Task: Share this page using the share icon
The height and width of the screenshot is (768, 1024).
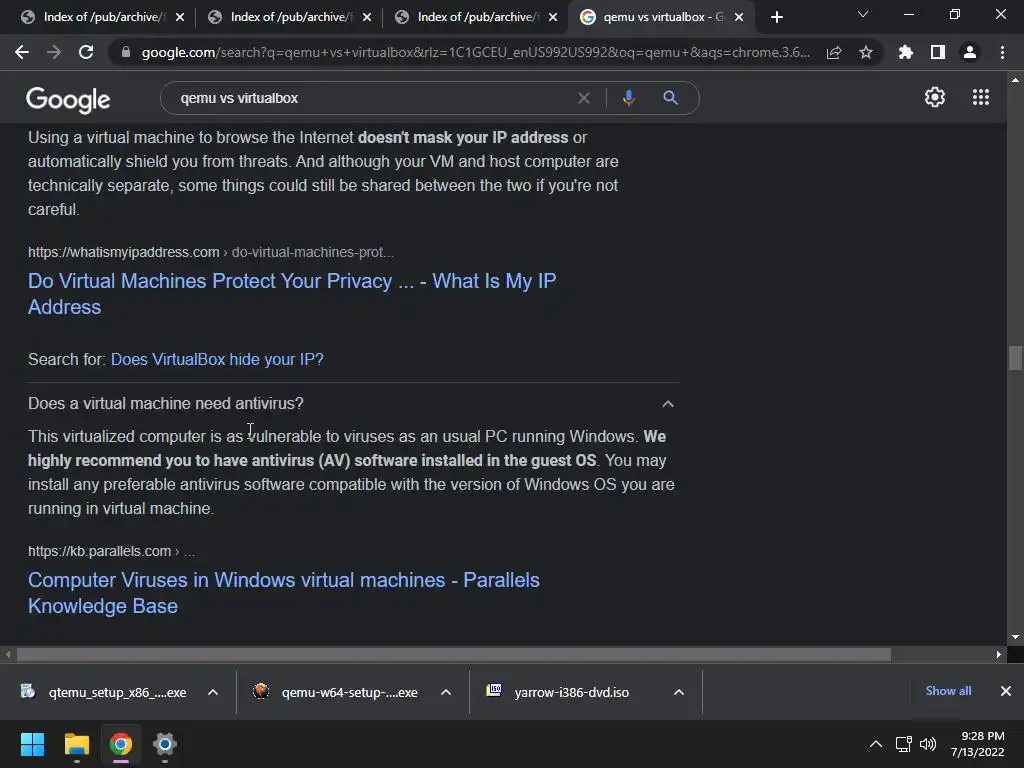Action: pyautogui.click(x=834, y=52)
